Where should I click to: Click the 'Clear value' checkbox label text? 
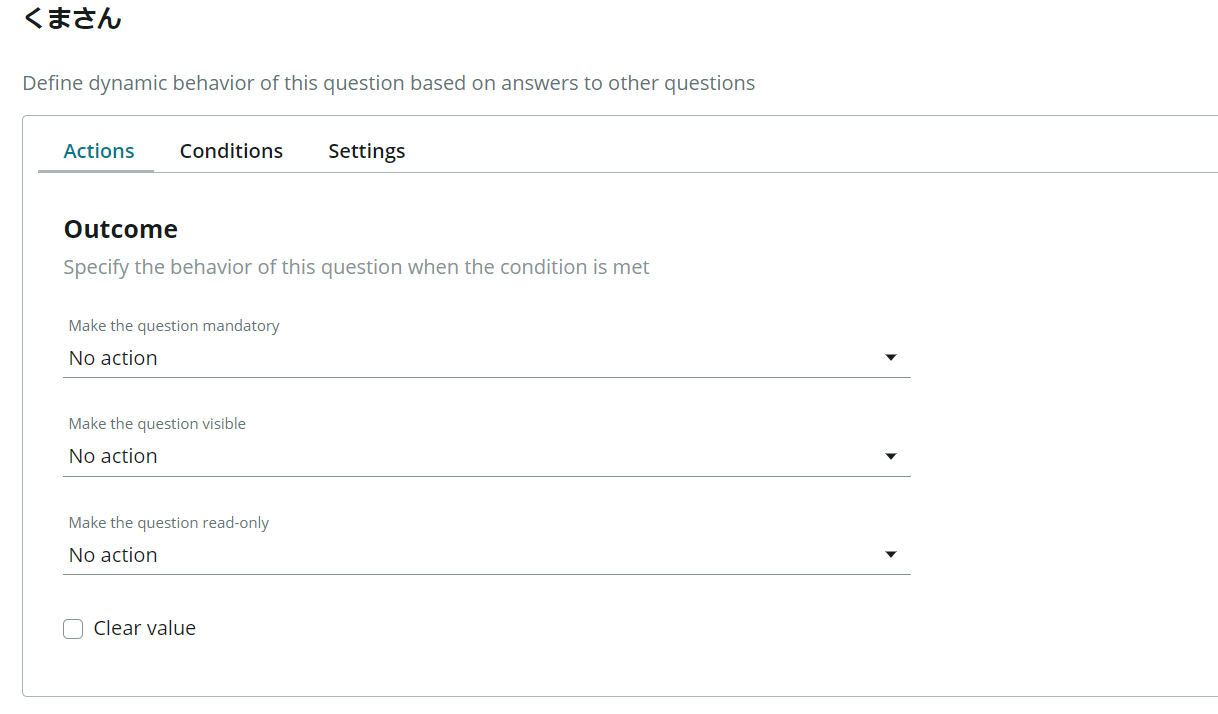point(145,628)
